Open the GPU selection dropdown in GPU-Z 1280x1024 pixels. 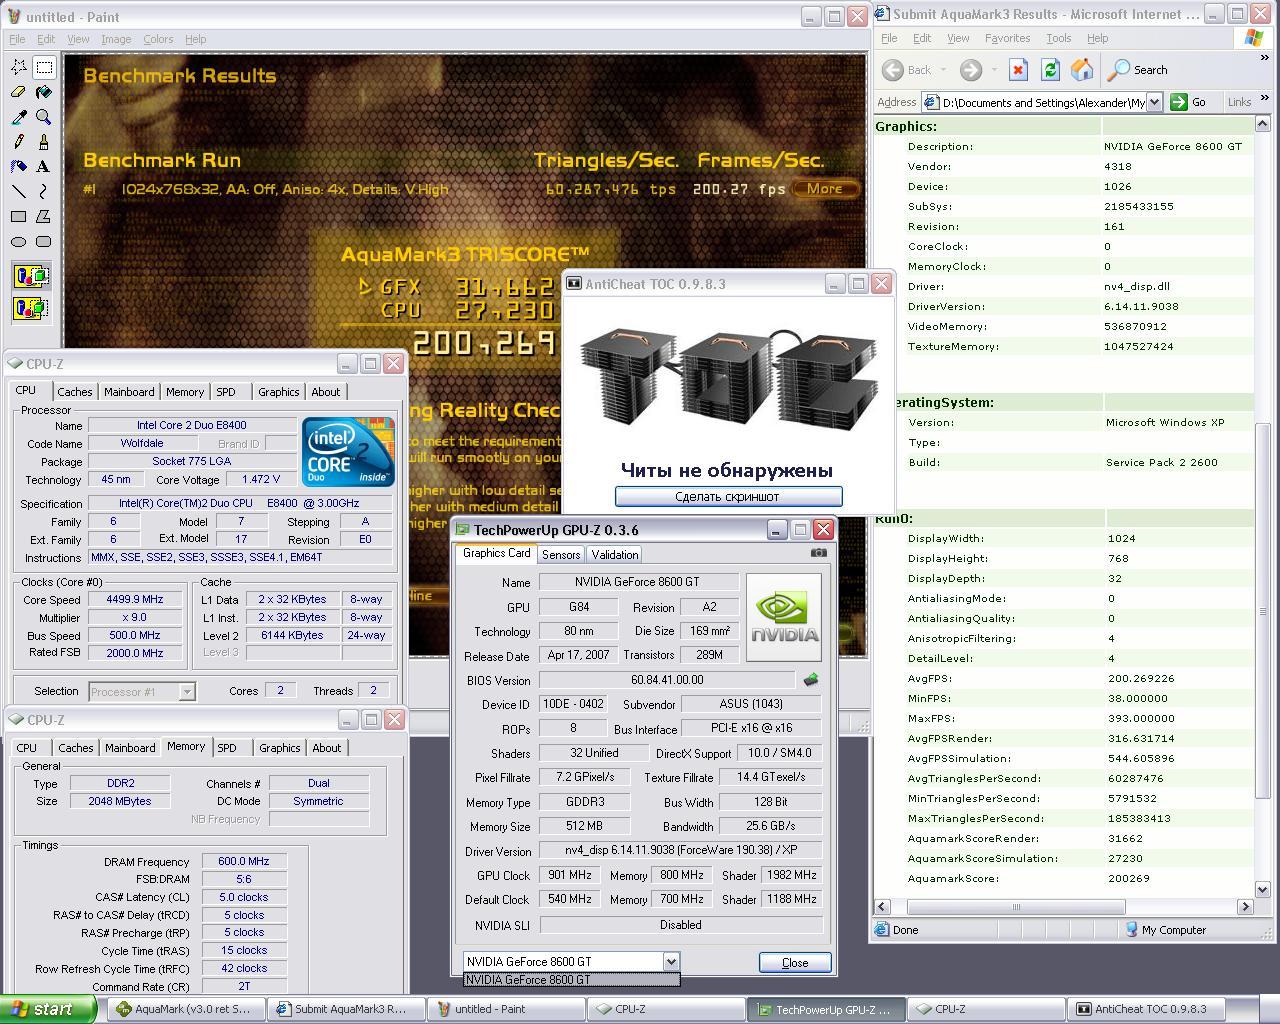pos(671,961)
